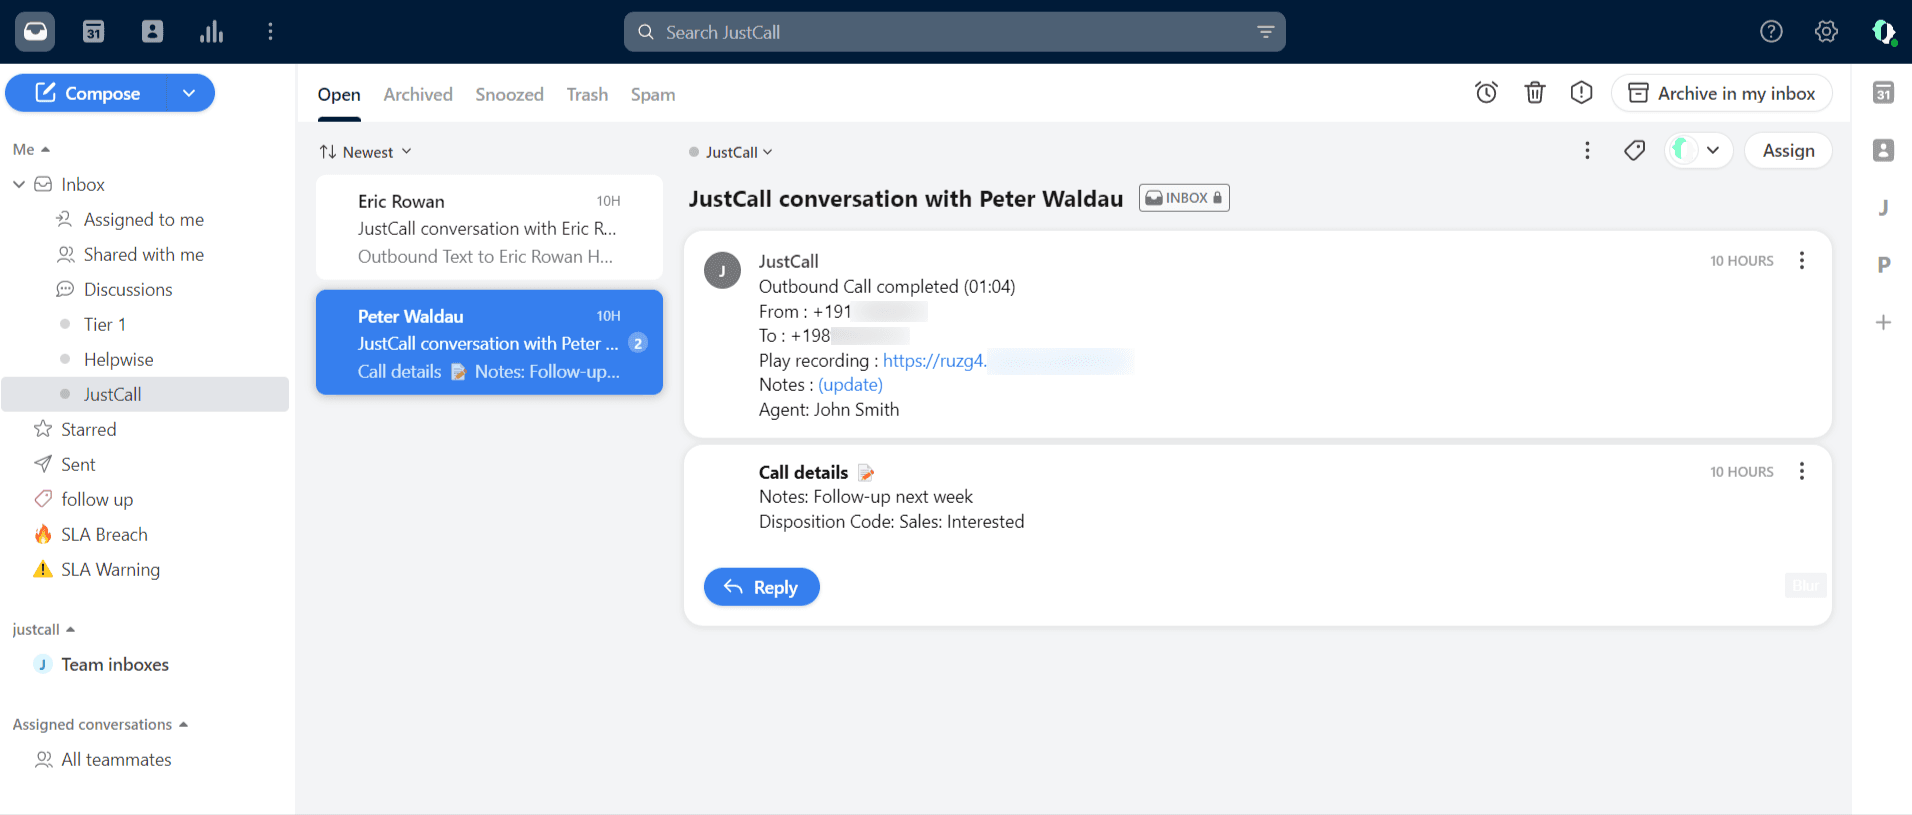
Task: Open the inbox icon in top navigation
Action: point(35,32)
